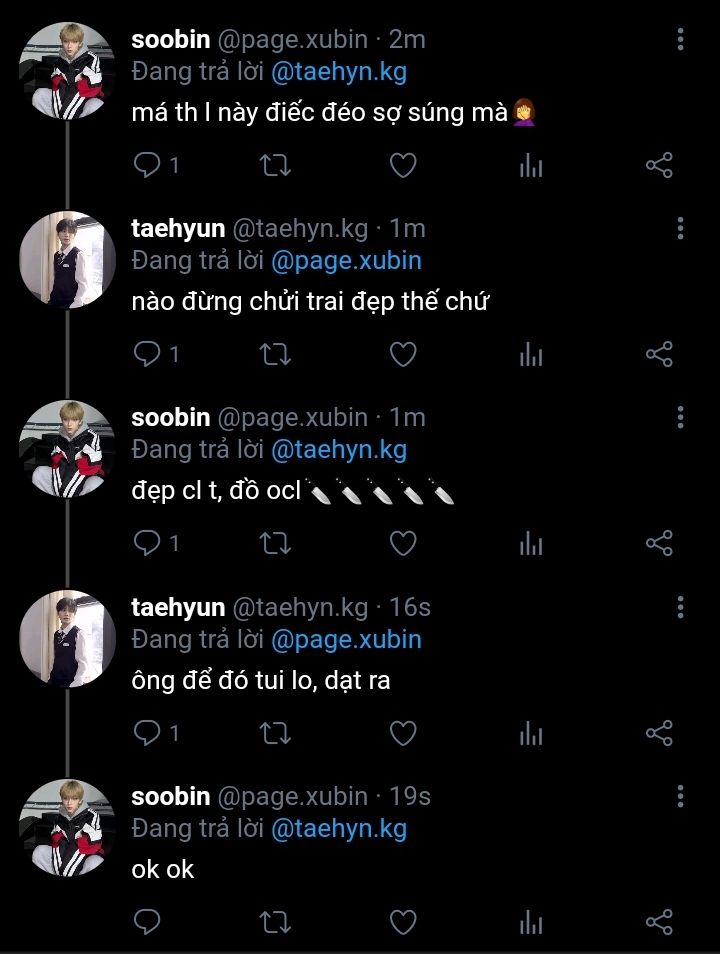Share soobin's tweet with knife emojis

[x=659, y=543]
